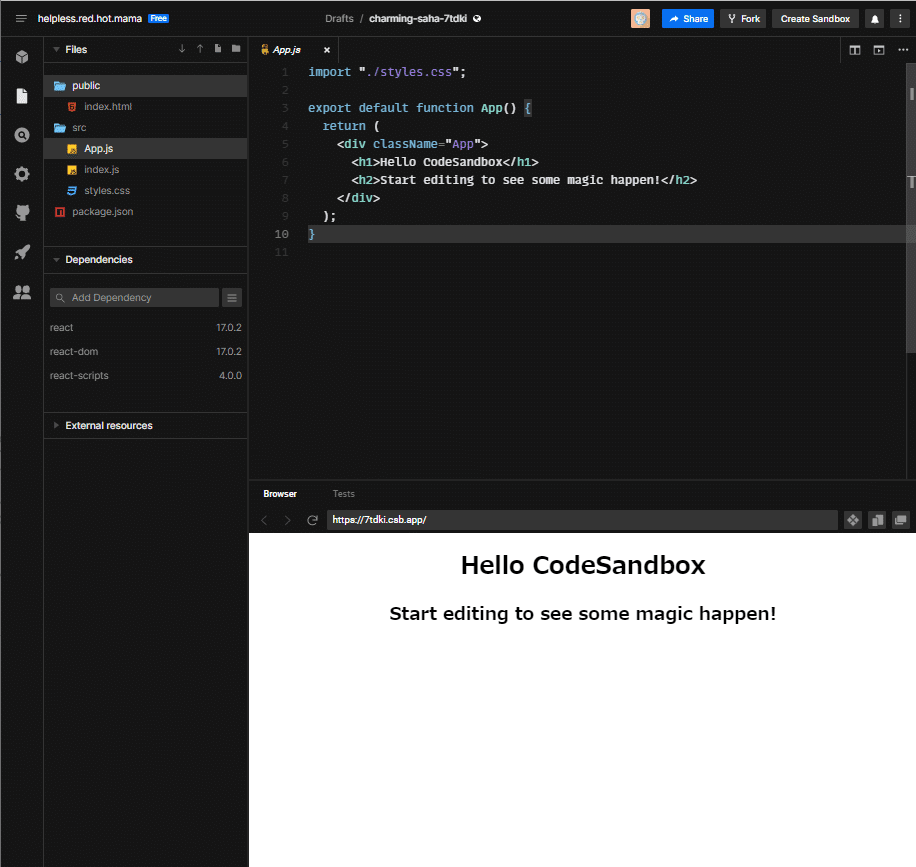This screenshot has height=867, width=916.
Task: Click the Drafts breadcrumb link
Action: [x=339, y=19]
